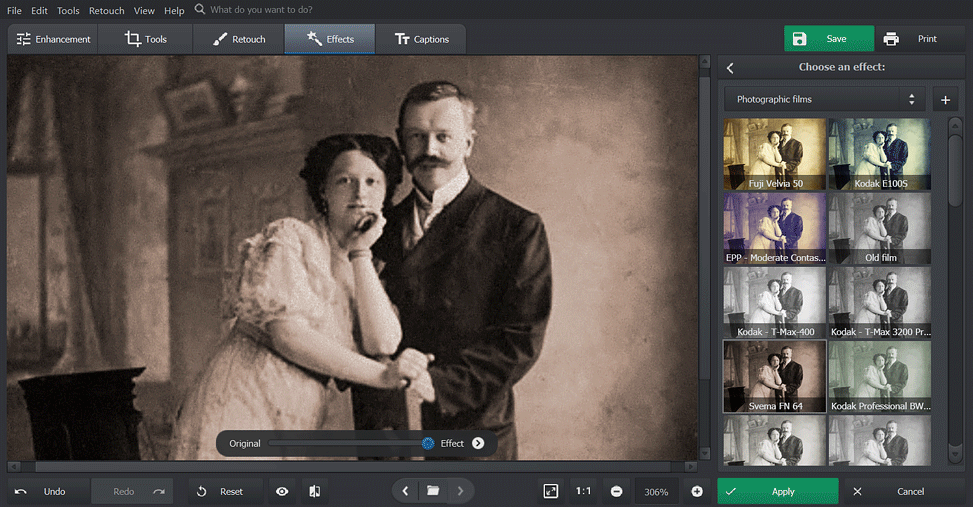This screenshot has width=973, height=507.
Task: Click the Original-Effect intensity slider handle
Action: 427,443
